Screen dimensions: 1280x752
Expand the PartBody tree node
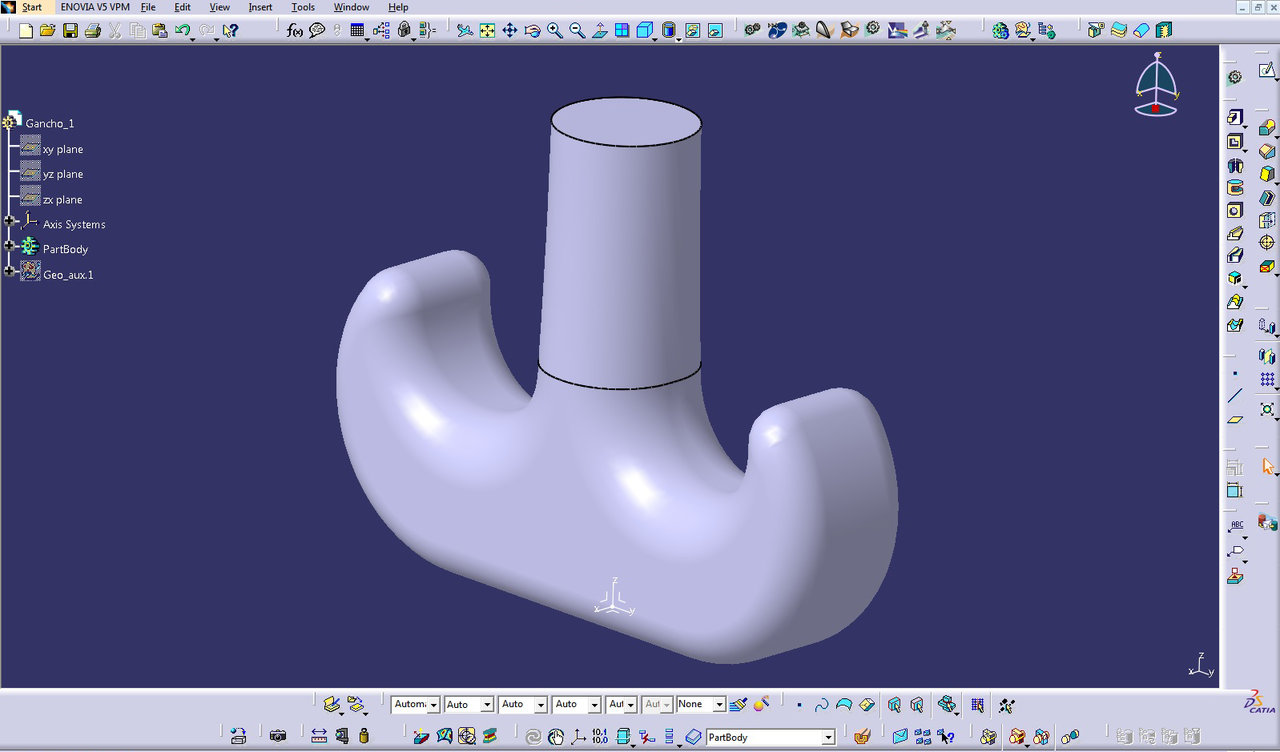[9, 245]
